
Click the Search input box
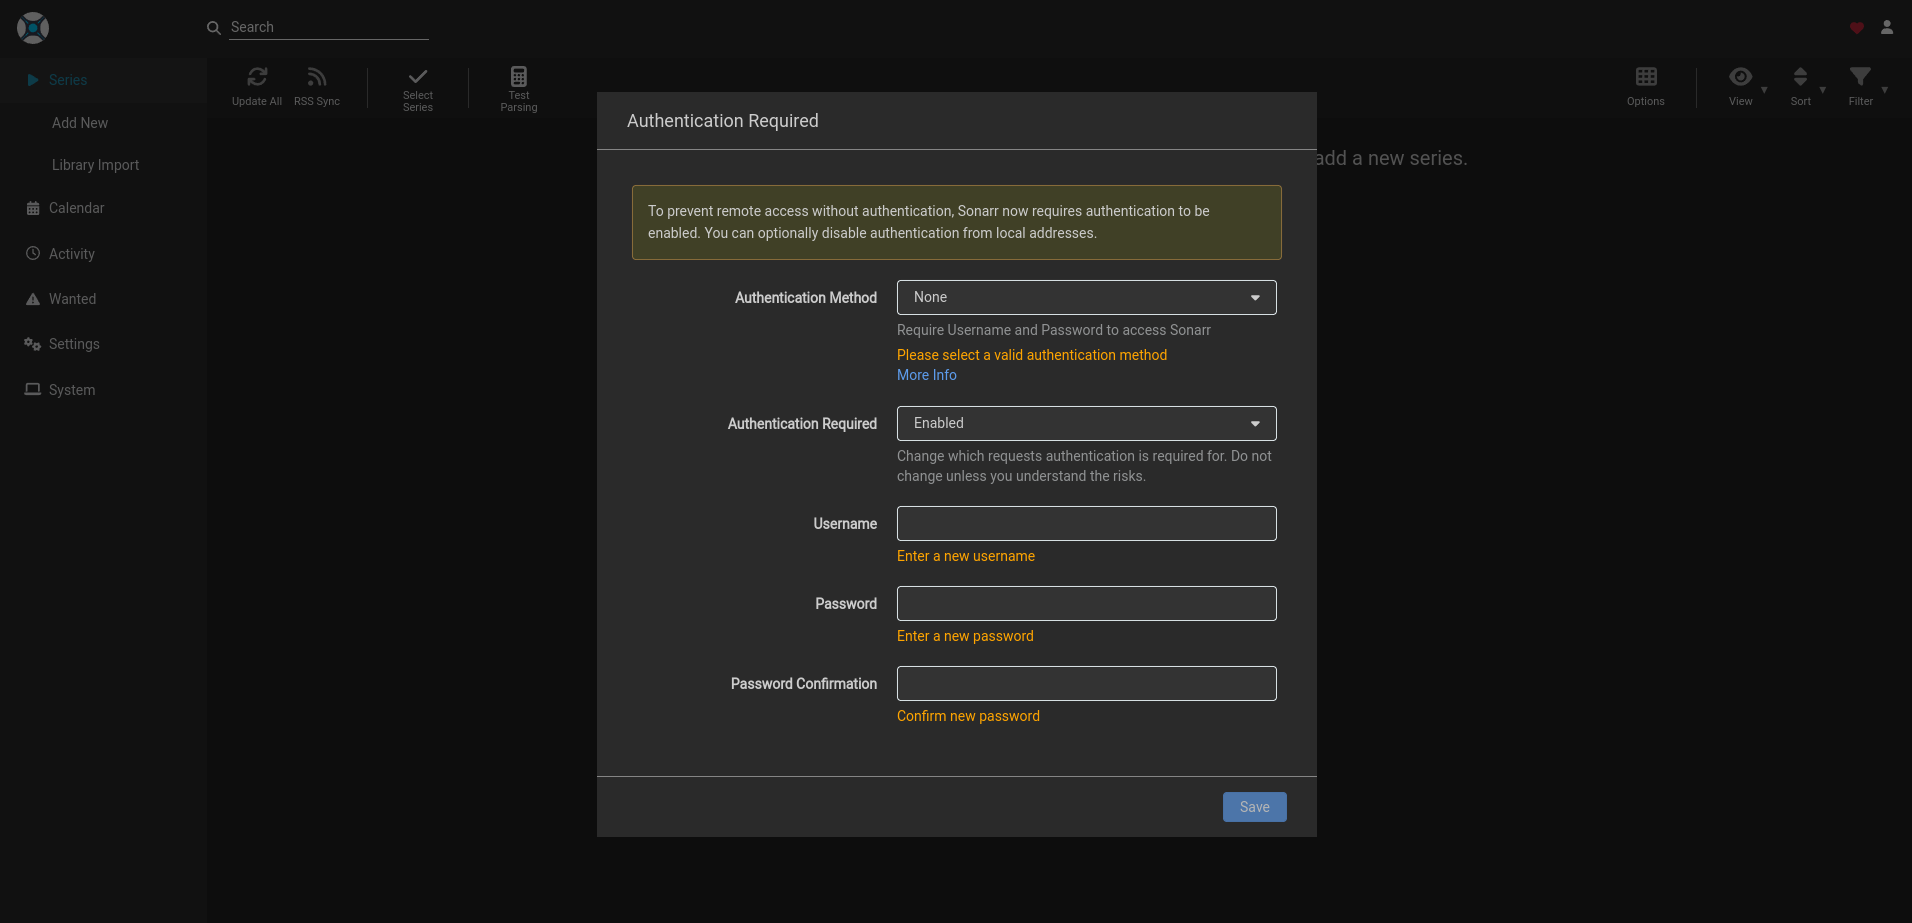[329, 27]
